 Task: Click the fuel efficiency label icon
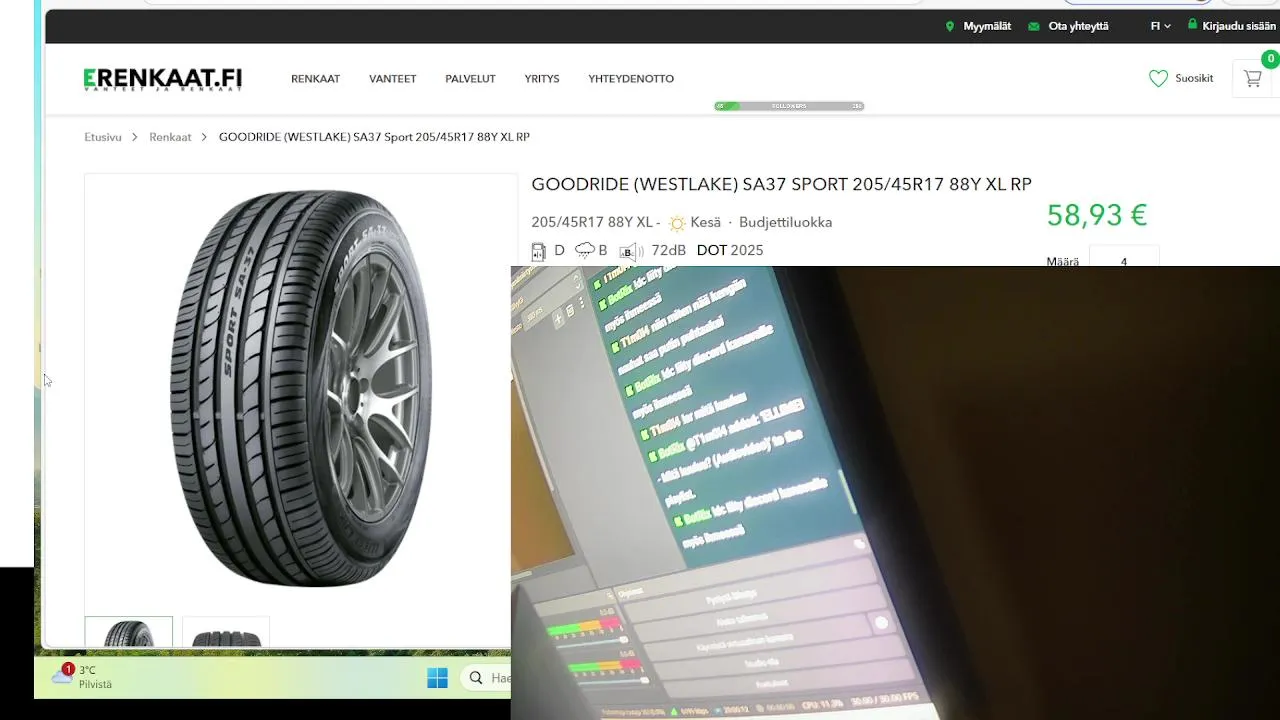pyautogui.click(x=538, y=251)
